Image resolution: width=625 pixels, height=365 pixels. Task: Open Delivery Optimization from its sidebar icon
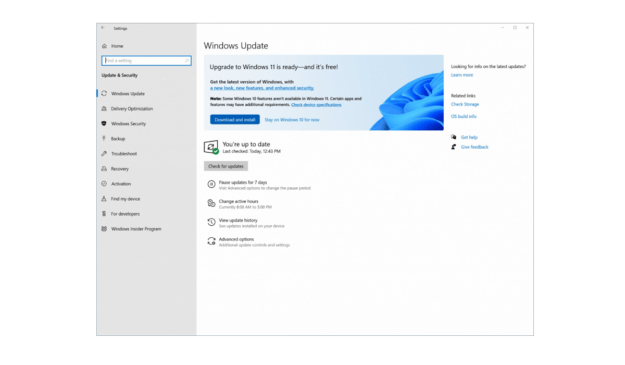click(104, 109)
